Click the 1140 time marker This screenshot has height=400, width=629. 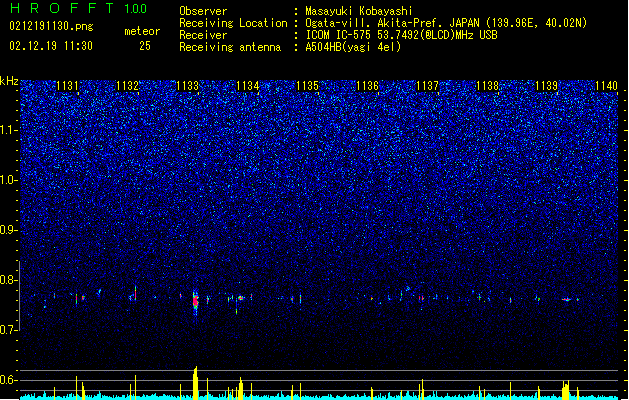point(607,86)
